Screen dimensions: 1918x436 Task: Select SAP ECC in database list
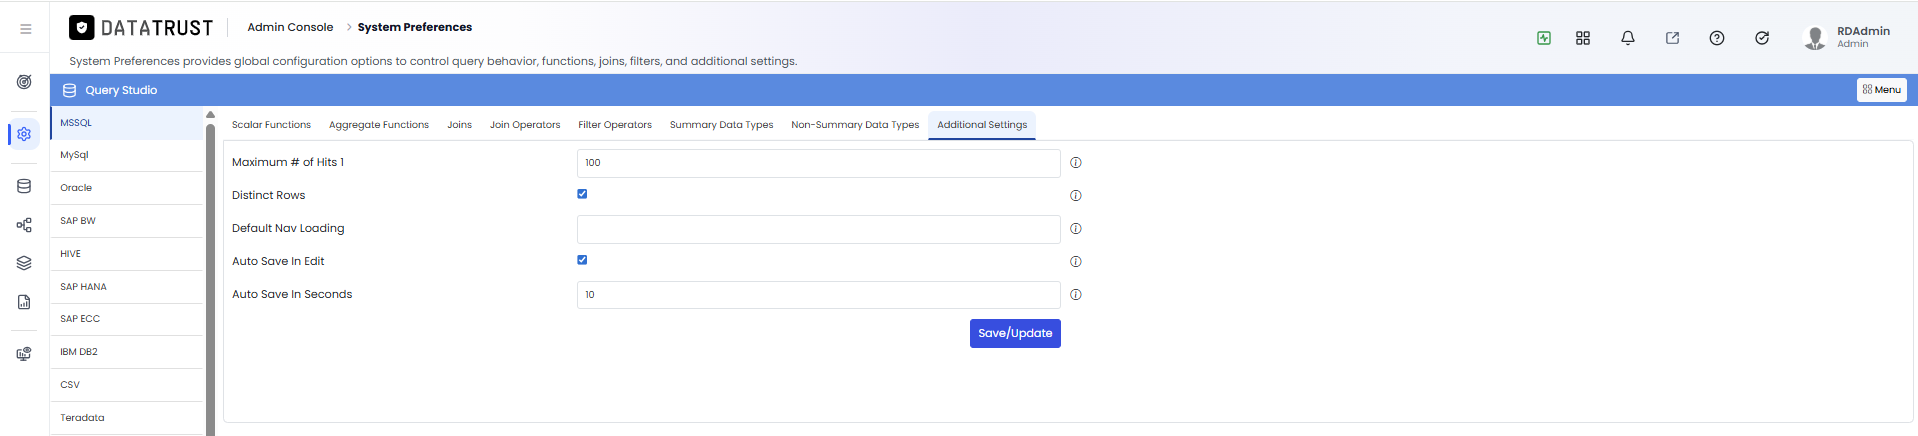[127, 319]
